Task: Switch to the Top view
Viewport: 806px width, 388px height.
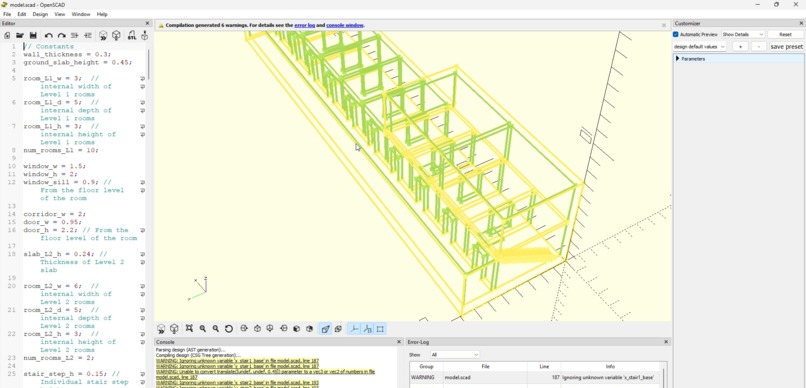Action: pos(257,329)
